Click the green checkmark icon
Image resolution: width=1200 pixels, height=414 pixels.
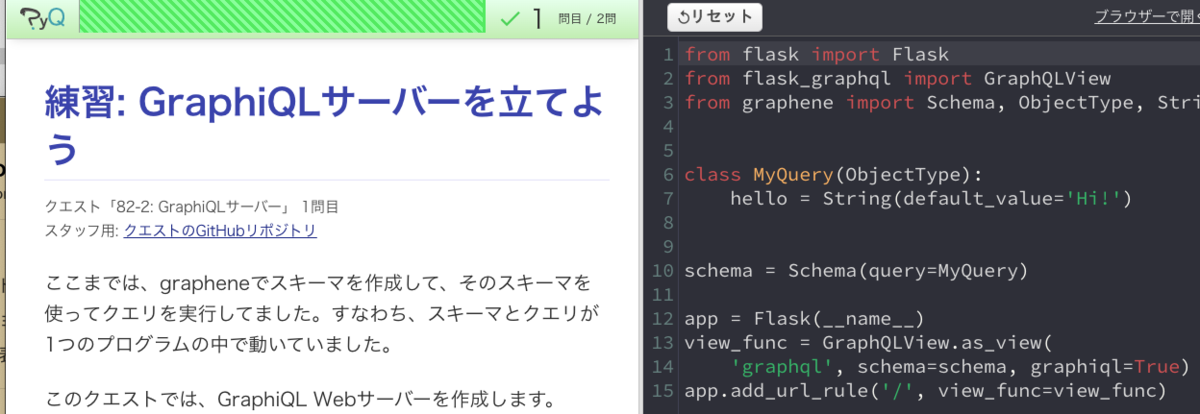click(x=511, y=18)
